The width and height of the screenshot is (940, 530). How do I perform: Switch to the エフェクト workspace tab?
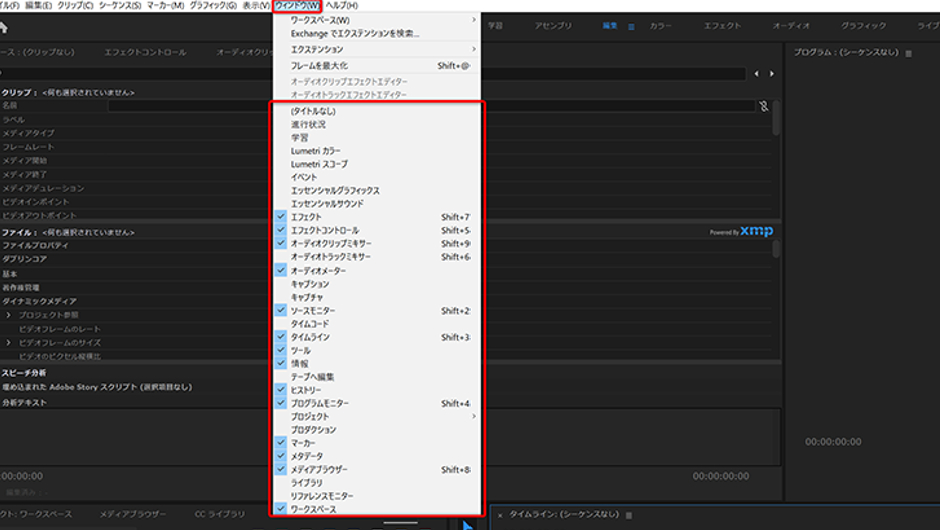point(722,26)
